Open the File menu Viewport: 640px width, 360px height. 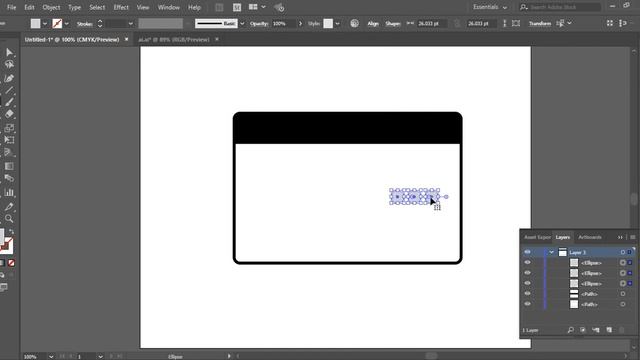click(11, 7)
